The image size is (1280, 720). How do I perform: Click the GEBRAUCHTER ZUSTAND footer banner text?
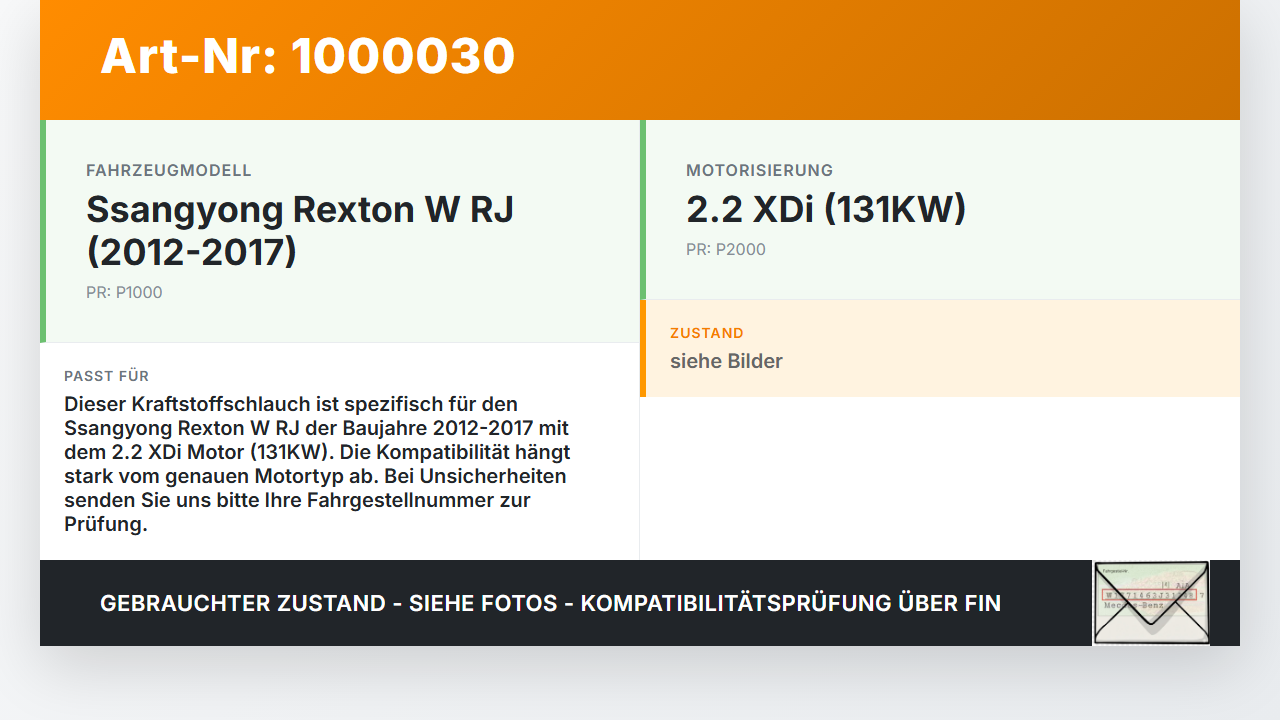(x=550, y=603)
